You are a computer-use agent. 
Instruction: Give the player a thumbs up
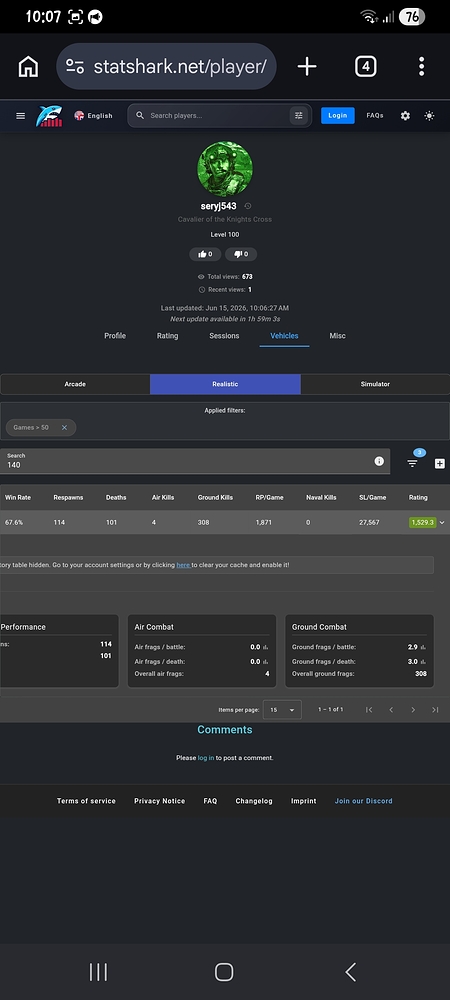coord(205,254)
